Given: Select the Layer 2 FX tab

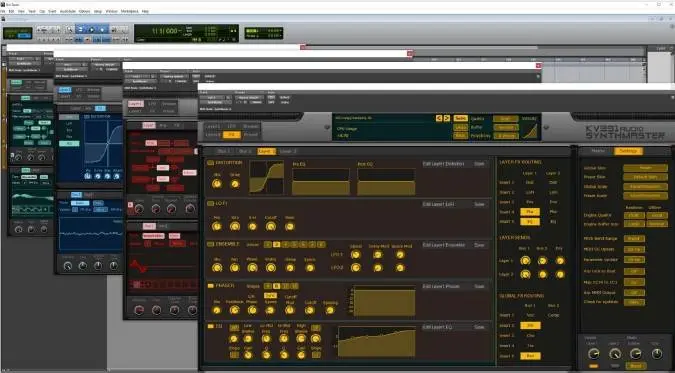Looking at the screenshot, I should [x=288, y=152].
